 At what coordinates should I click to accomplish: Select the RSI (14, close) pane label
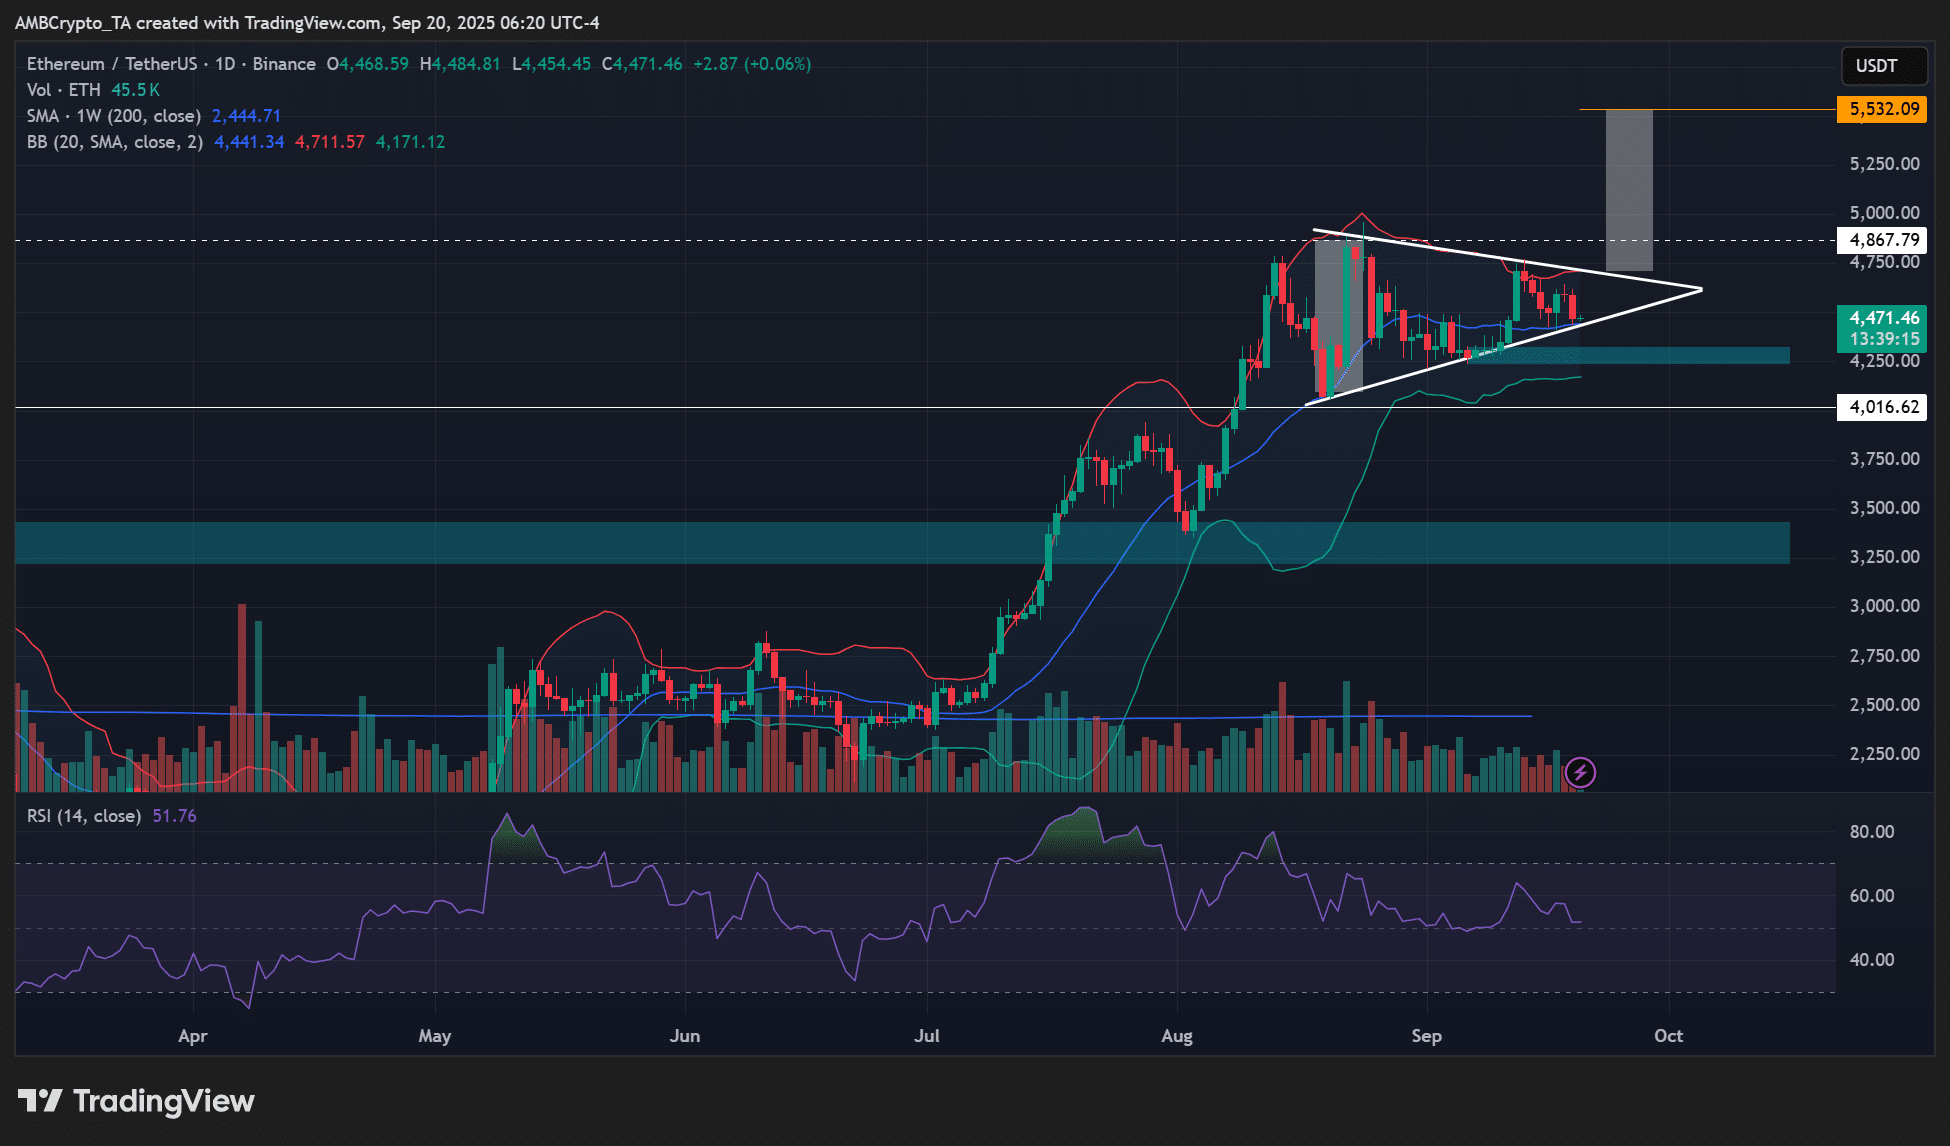pyautogui.click(x=83, y=816)
